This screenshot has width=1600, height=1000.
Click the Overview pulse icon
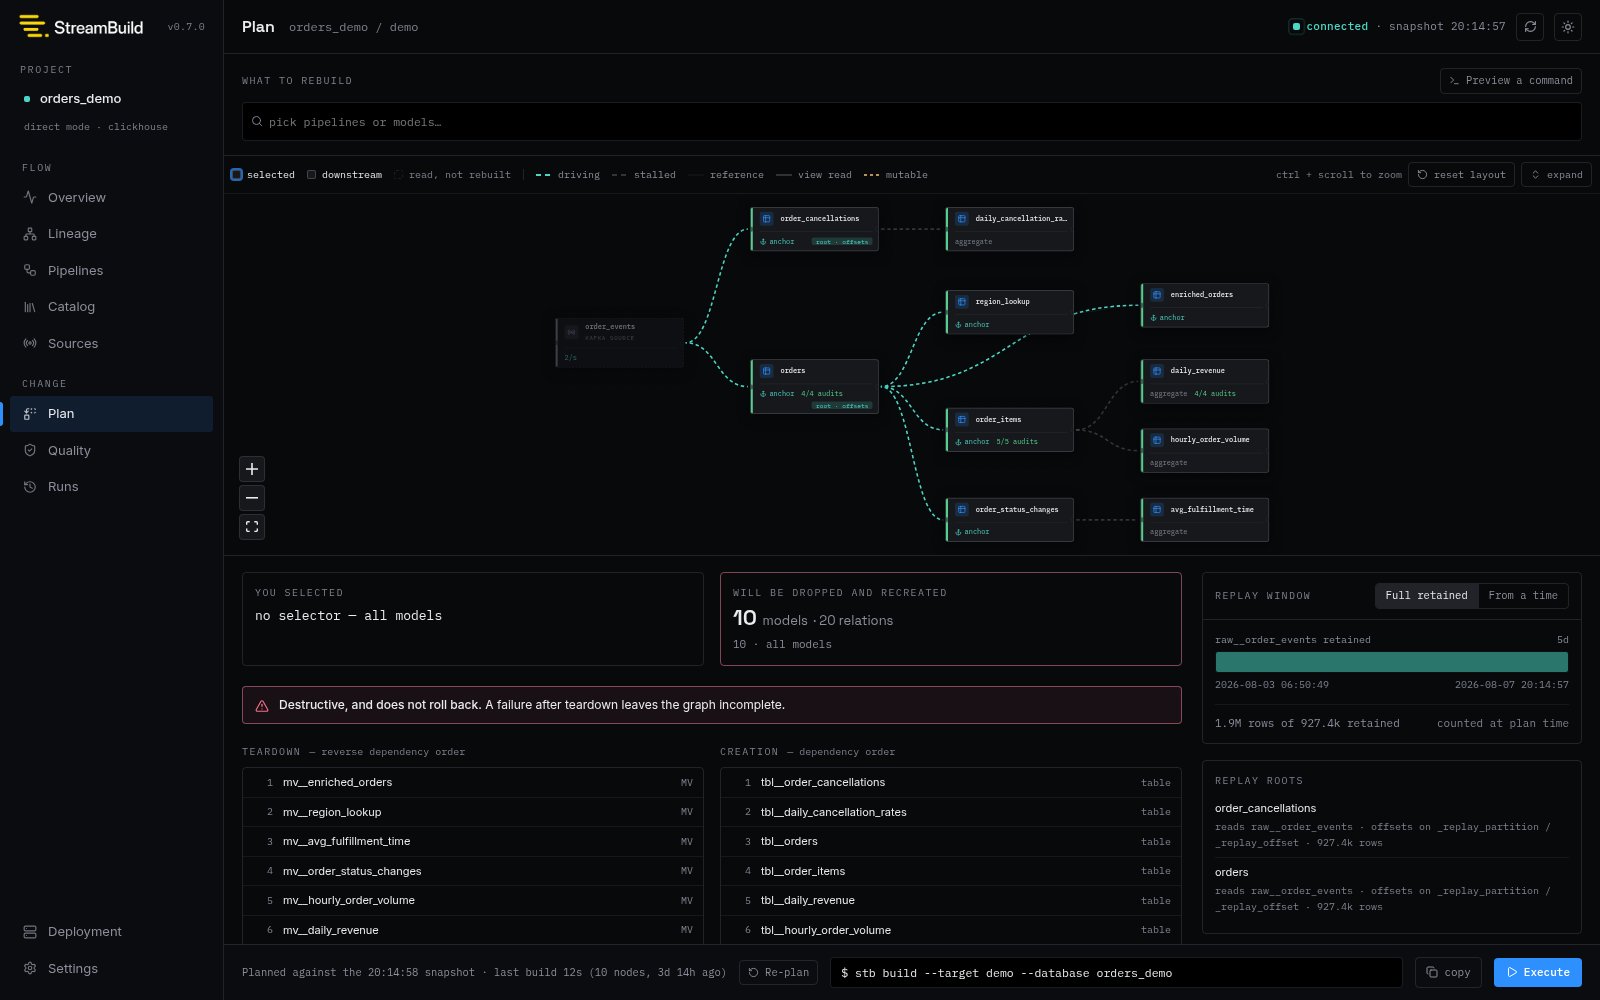30,197
